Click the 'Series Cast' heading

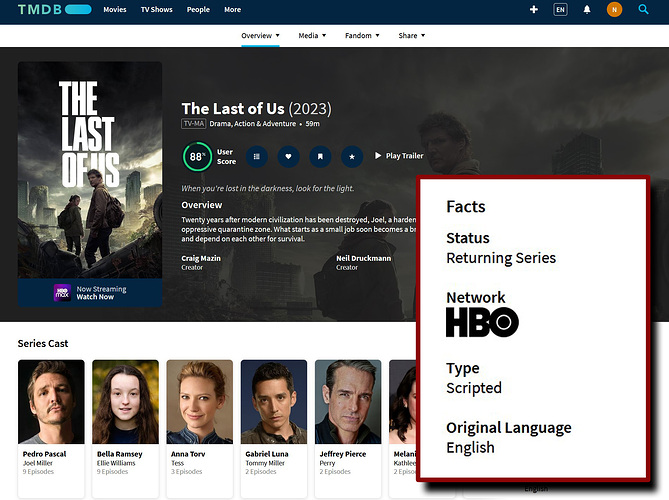tap(43, 343)
